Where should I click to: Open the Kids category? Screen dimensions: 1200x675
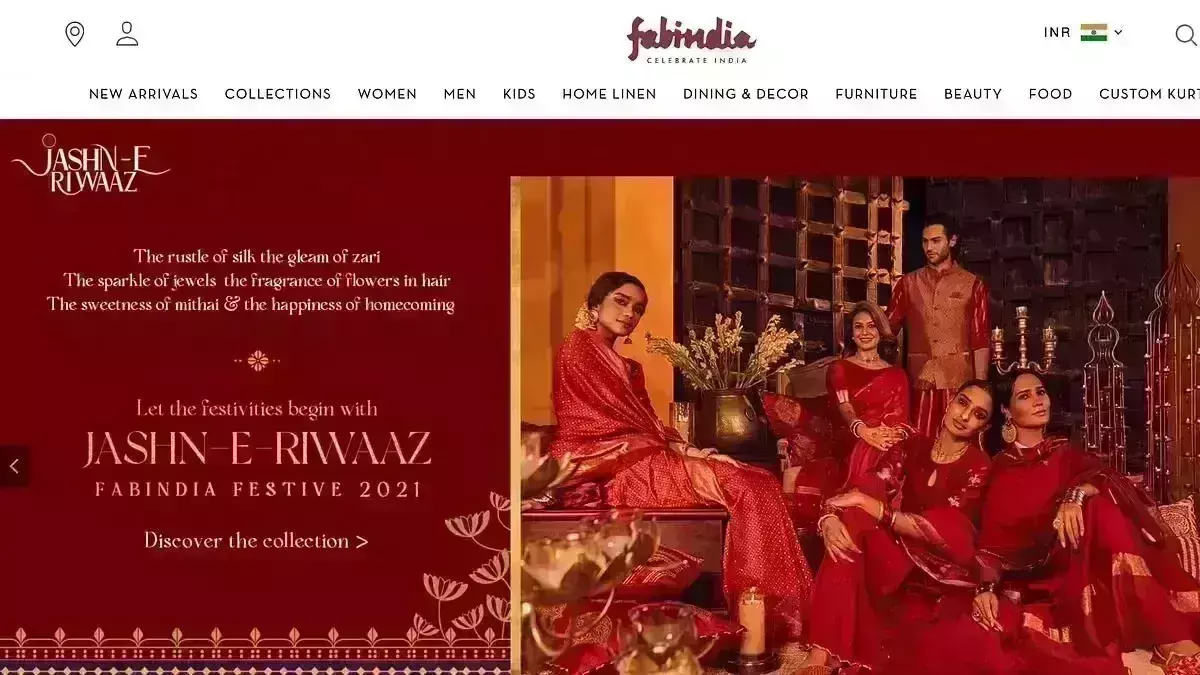click(x=519, y=94)
